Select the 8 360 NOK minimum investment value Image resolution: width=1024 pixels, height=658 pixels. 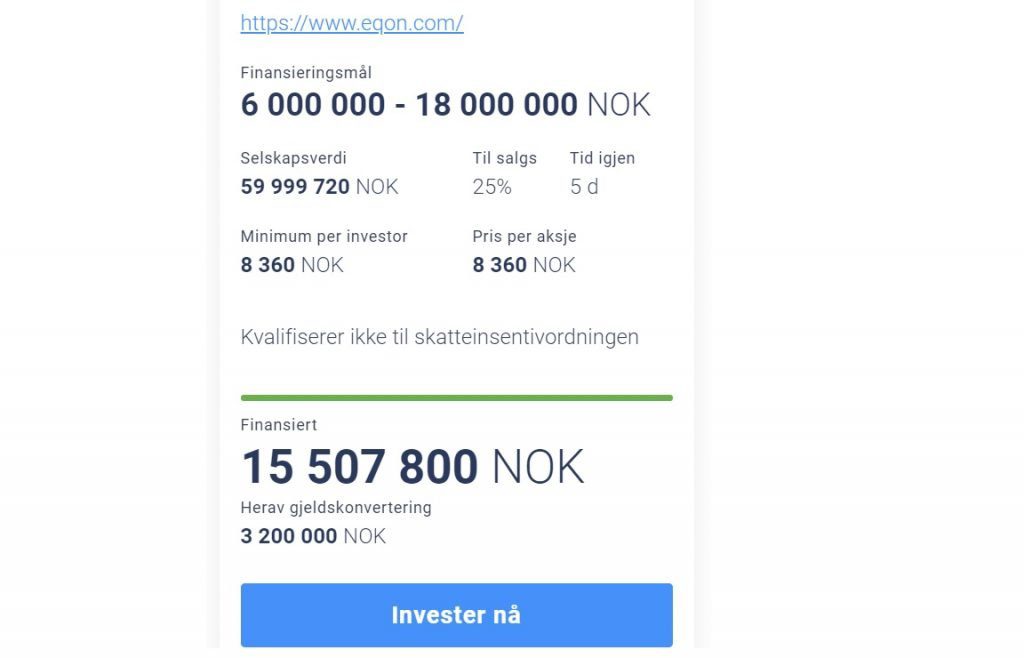(x=292, y=265)
